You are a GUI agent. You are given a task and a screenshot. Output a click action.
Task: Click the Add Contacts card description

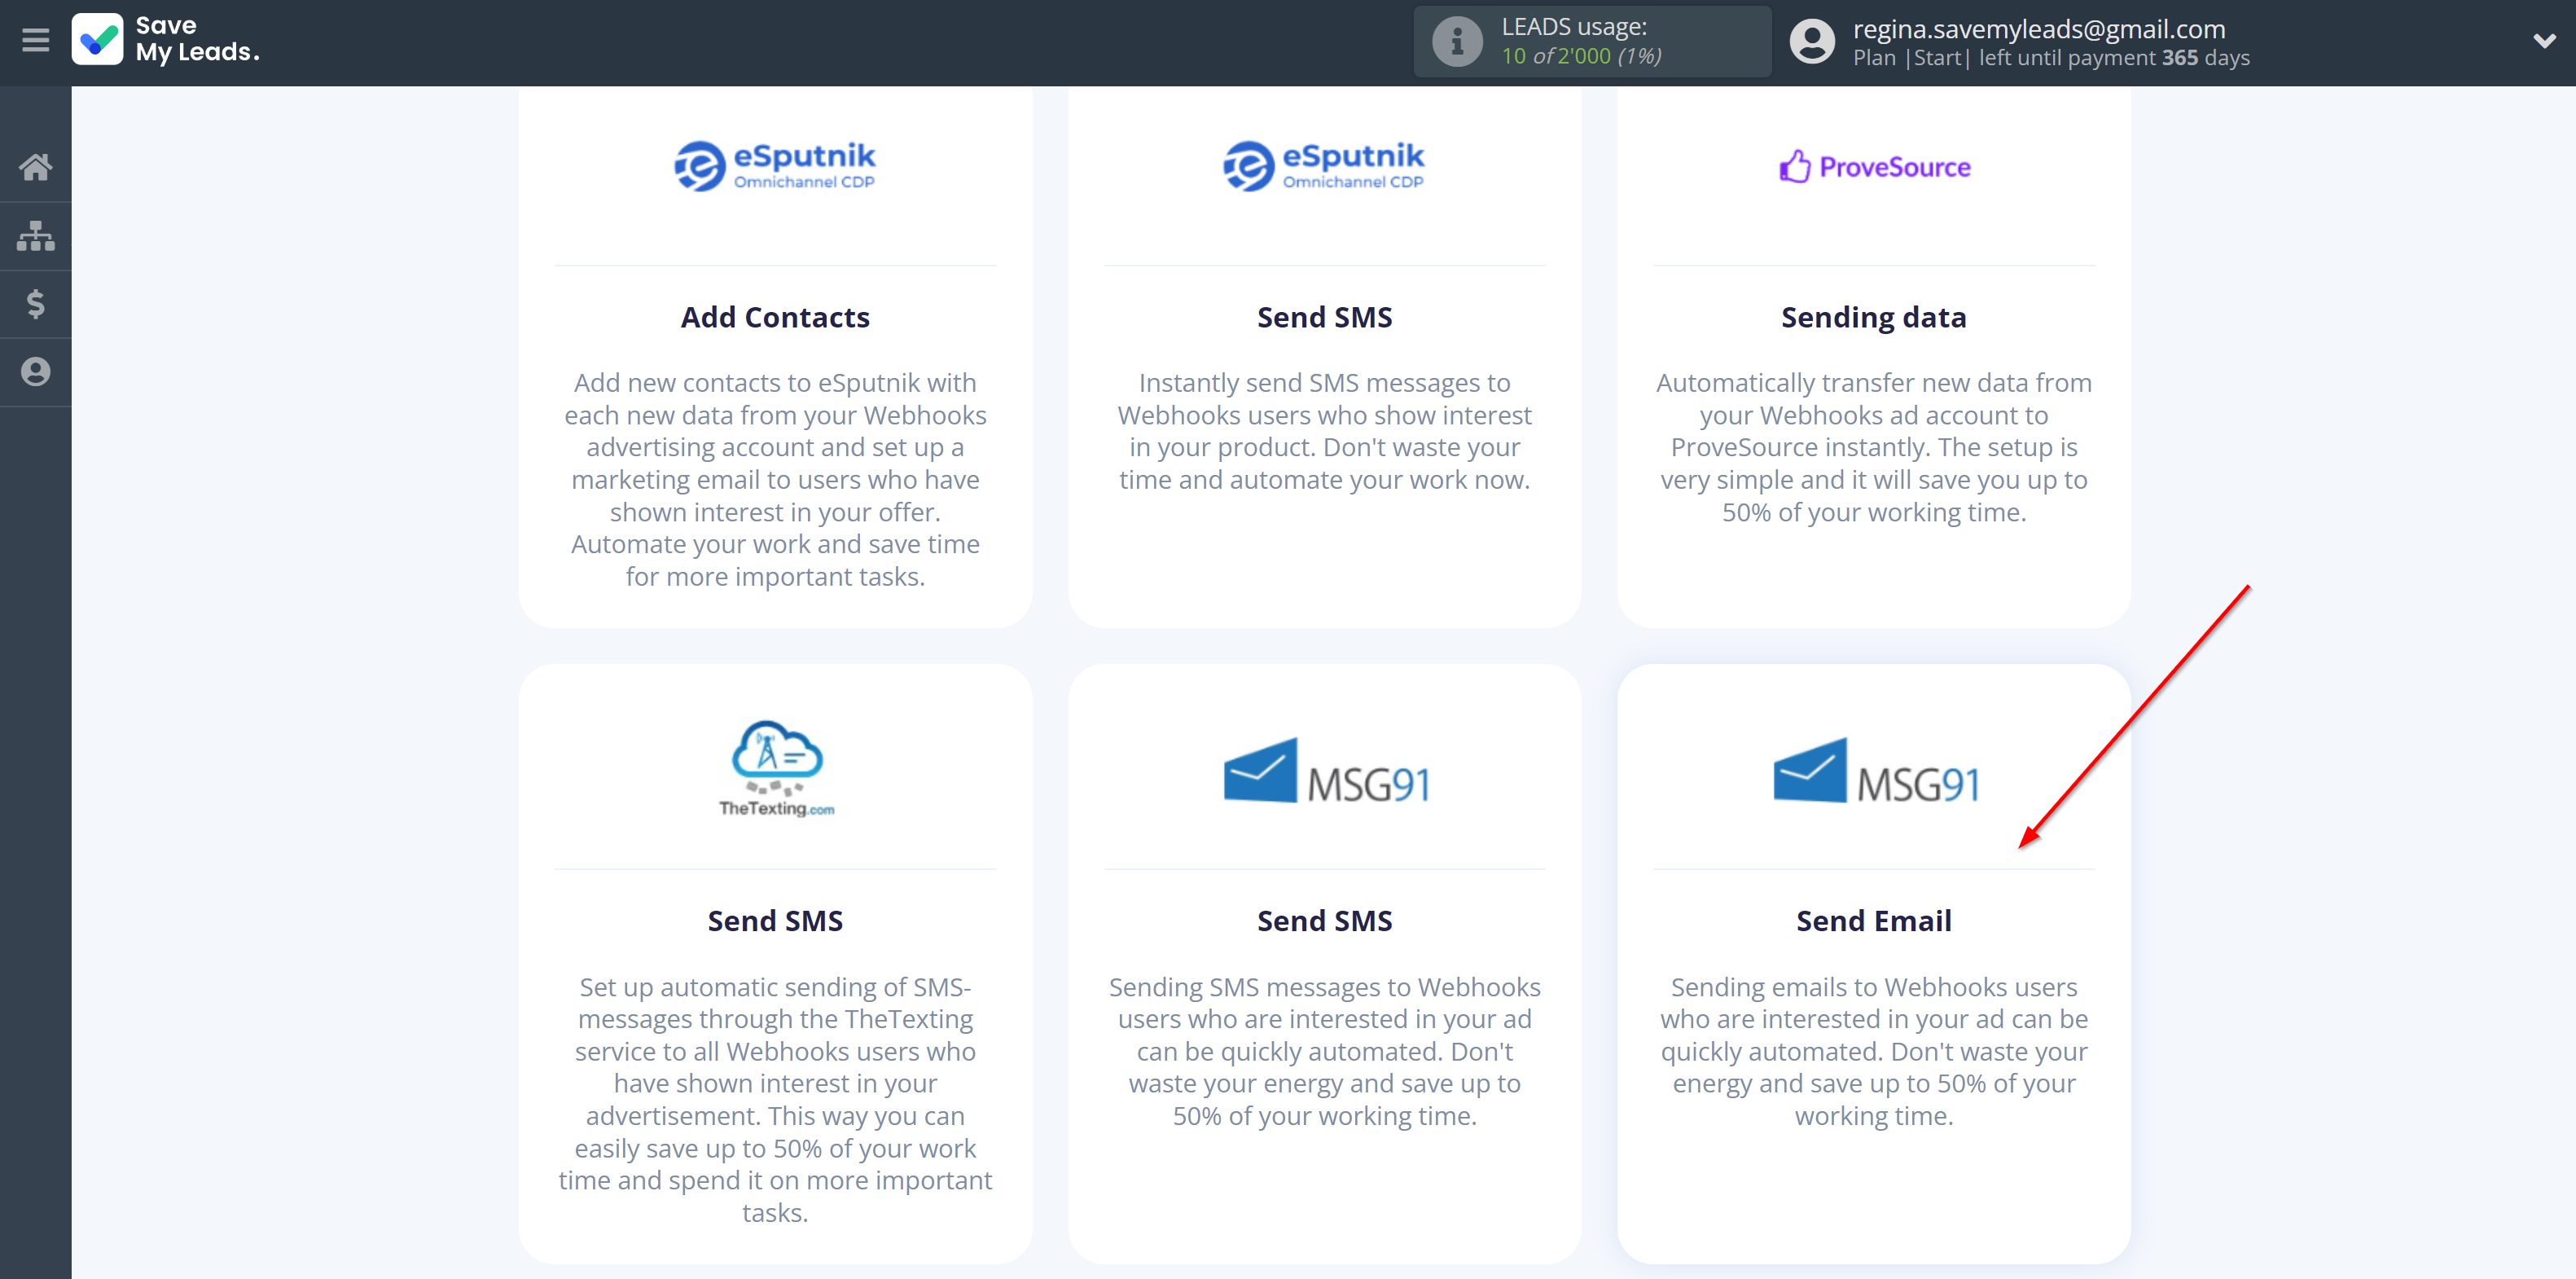point(775,480)
